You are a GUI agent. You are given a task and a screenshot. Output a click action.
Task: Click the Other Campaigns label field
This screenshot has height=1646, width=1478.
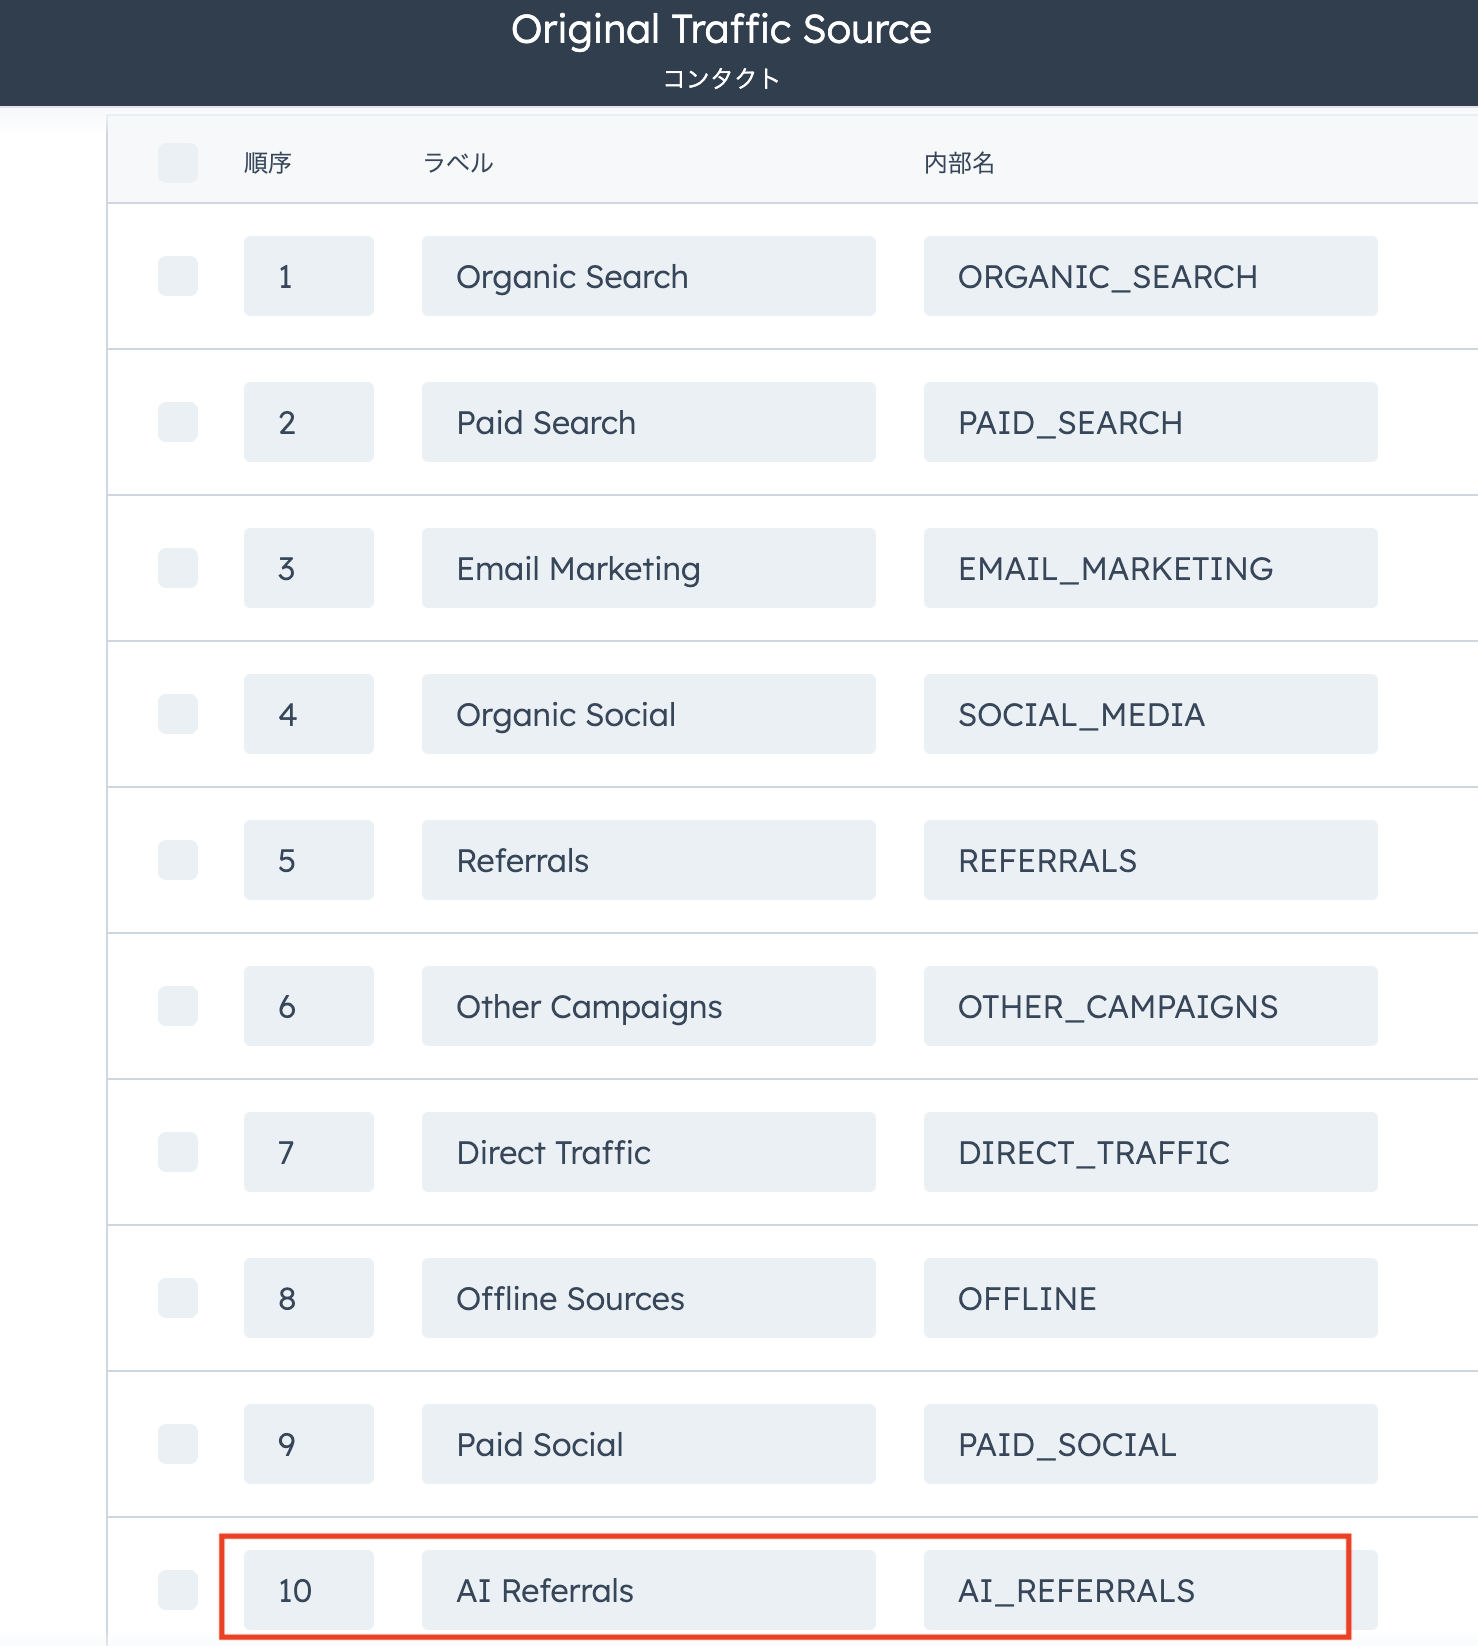click(x=649, y=1006)
